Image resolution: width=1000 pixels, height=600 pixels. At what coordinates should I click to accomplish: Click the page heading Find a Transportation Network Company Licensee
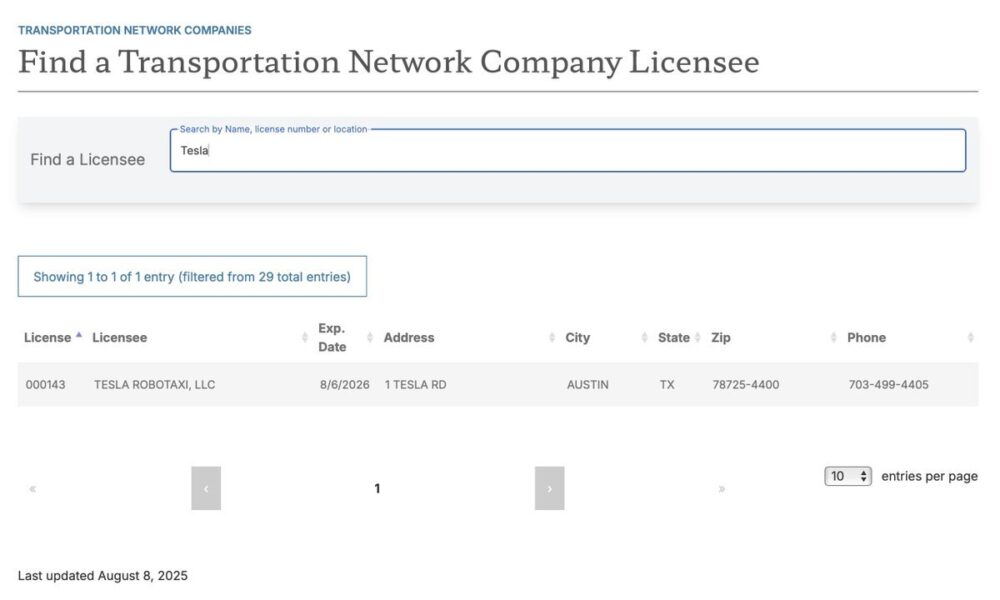pyautogui.click(x=388, y=62)
